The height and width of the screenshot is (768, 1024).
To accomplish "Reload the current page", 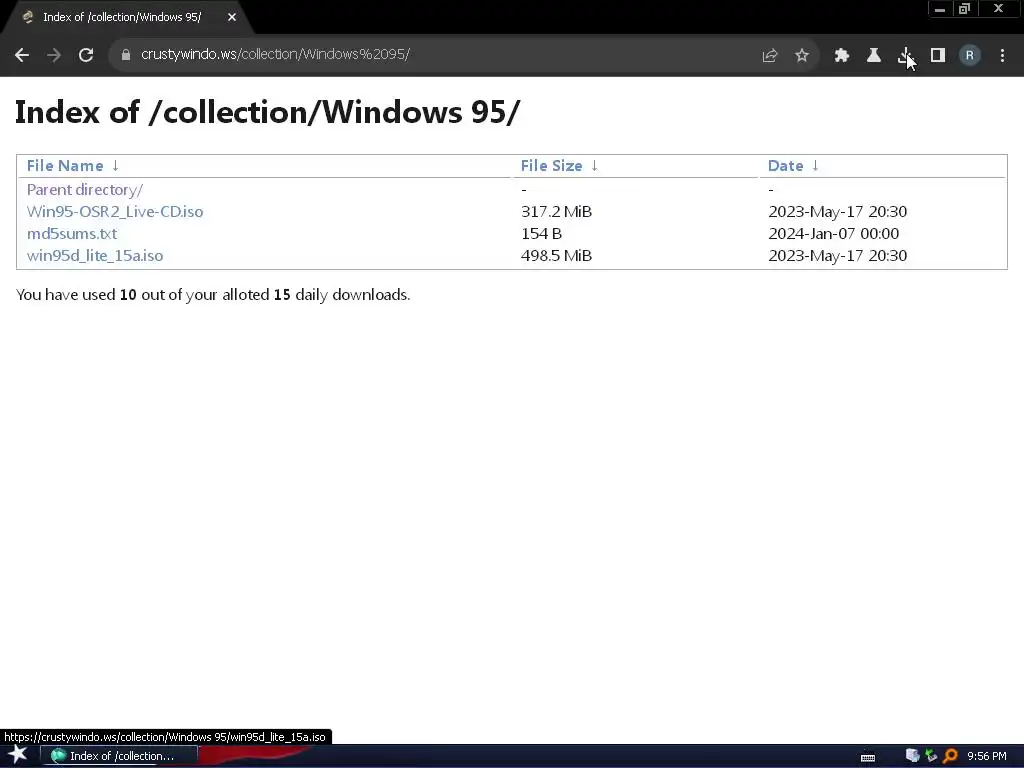I will tap(86, 55).
